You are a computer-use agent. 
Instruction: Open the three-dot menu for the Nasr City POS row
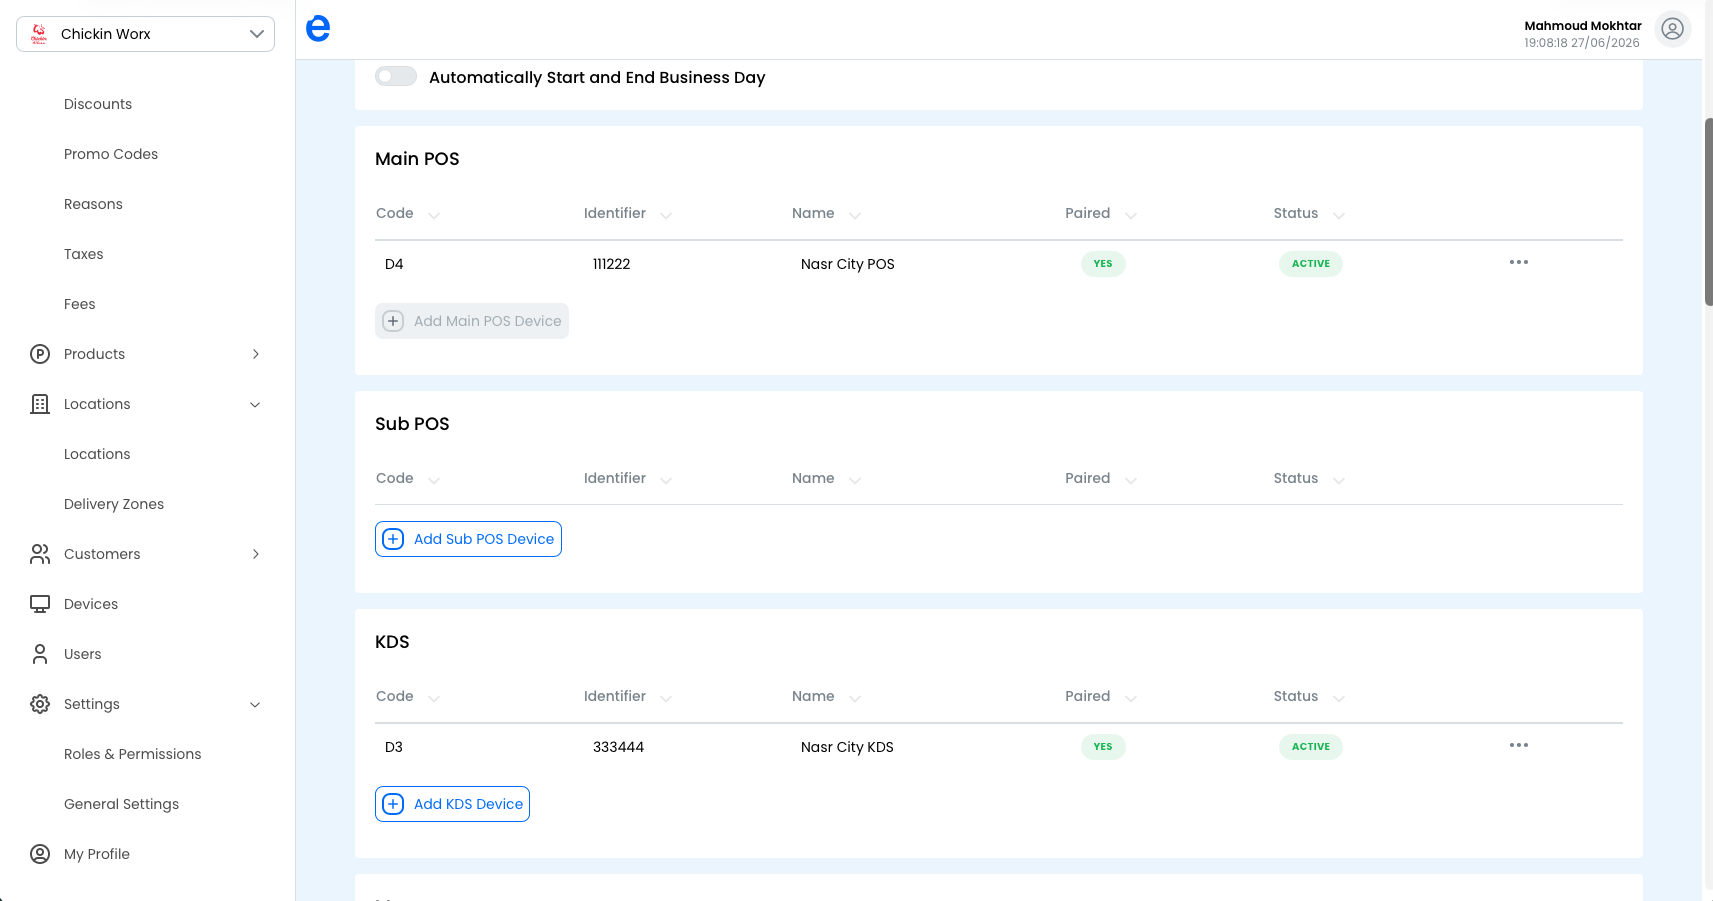point(1518,262)
